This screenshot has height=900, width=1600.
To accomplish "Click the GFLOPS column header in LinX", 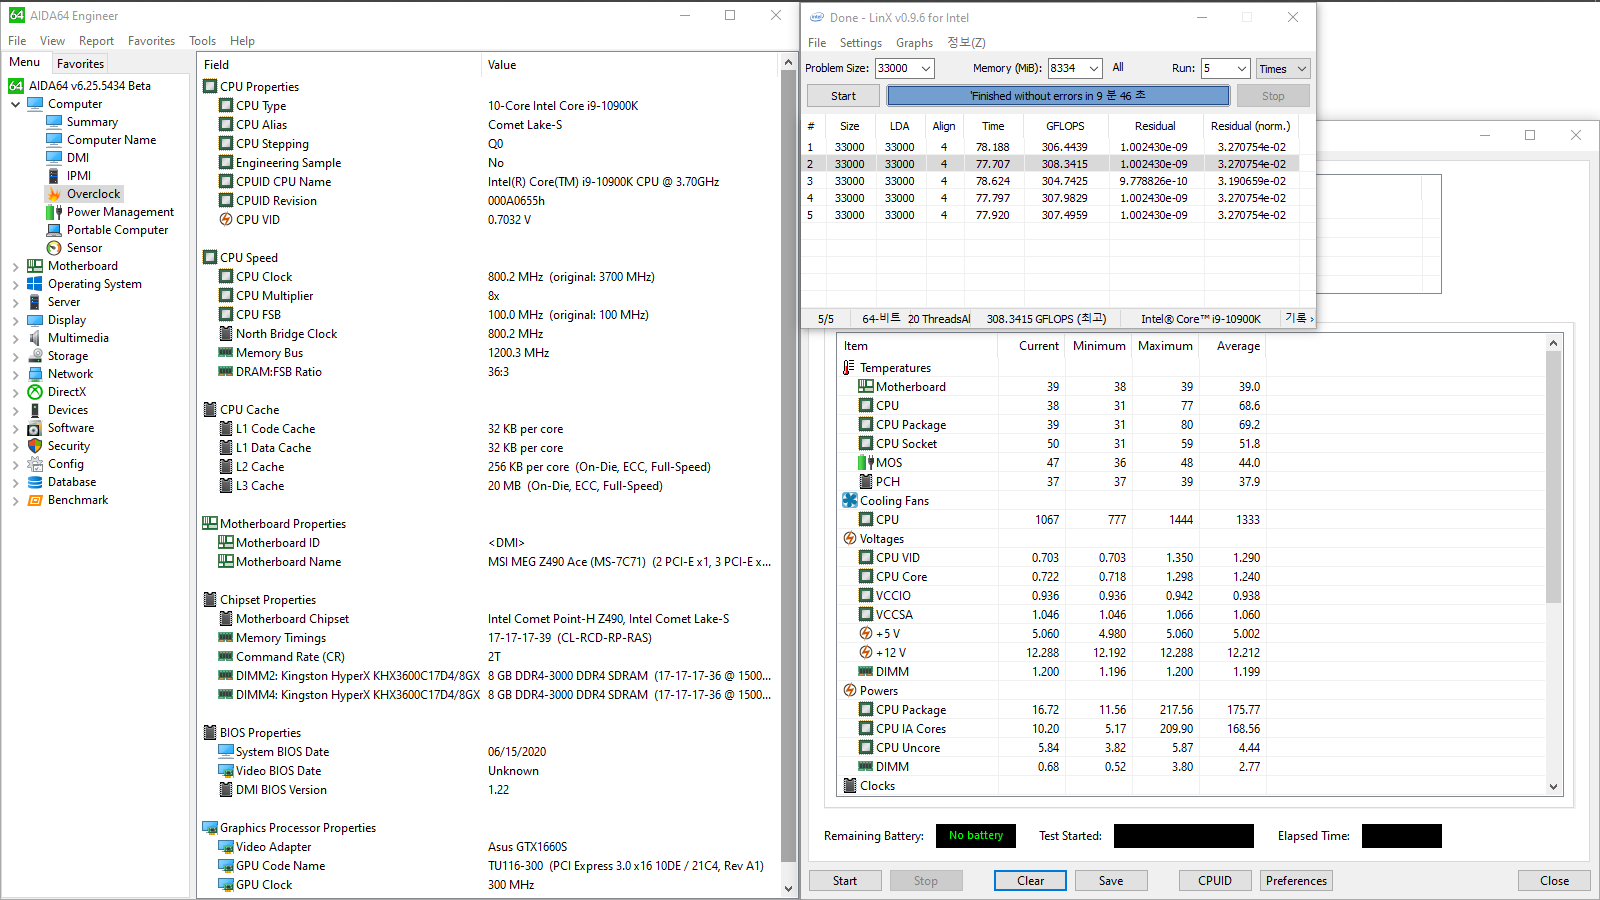I will point(1065,126).
